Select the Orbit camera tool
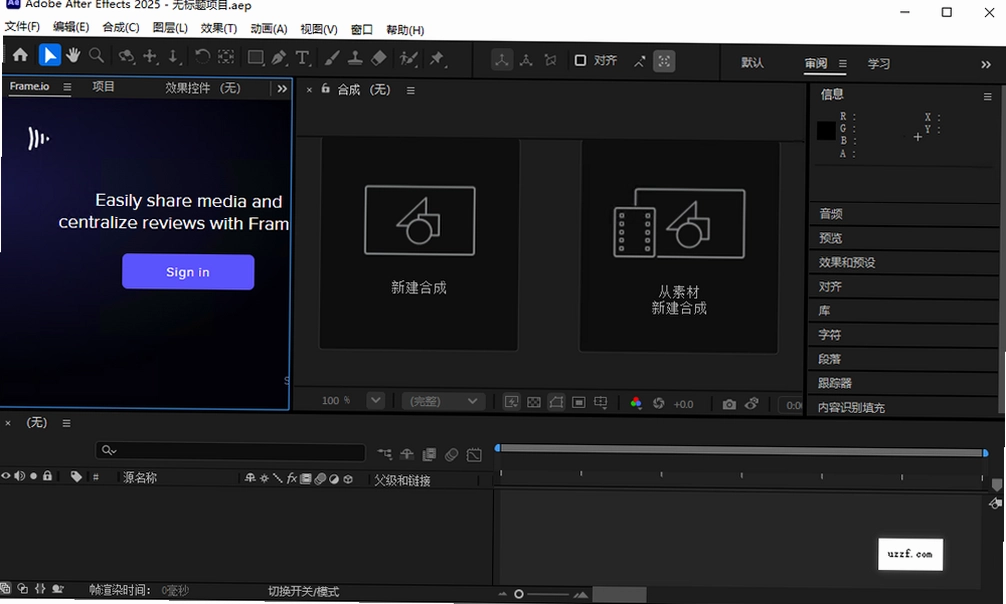 tap(126, 57)
